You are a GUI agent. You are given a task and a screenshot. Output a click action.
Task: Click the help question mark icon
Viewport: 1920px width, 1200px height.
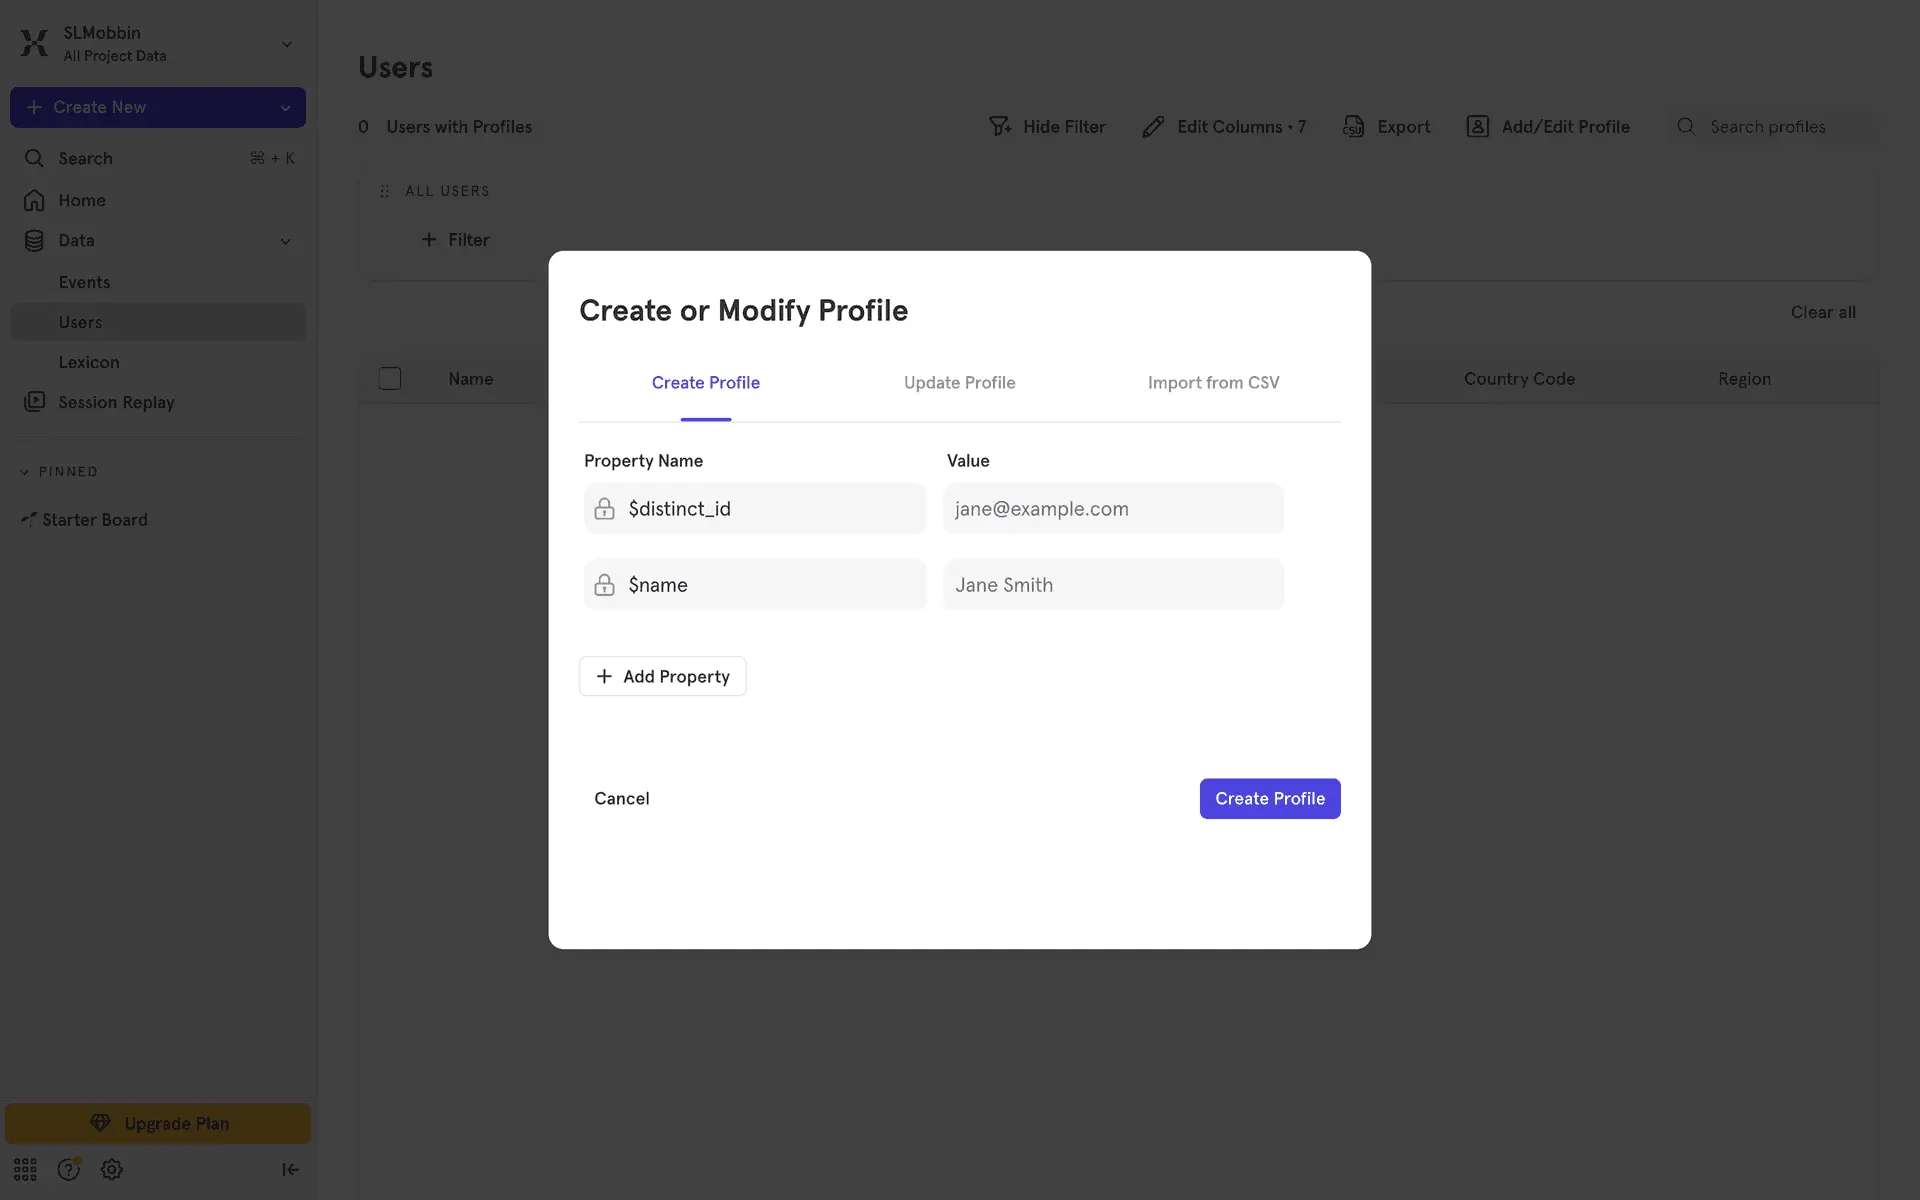[x=68, y=1169]
